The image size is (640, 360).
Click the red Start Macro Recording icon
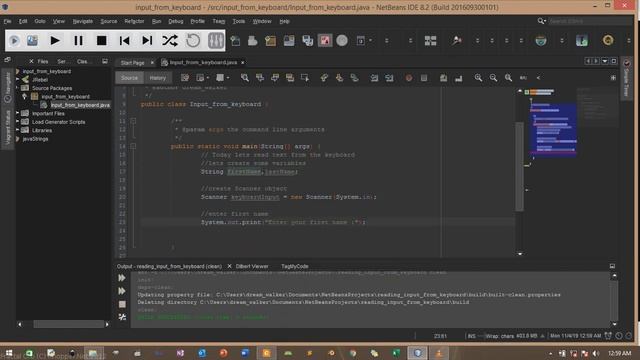pyautogui.click(x=409, y=78)
